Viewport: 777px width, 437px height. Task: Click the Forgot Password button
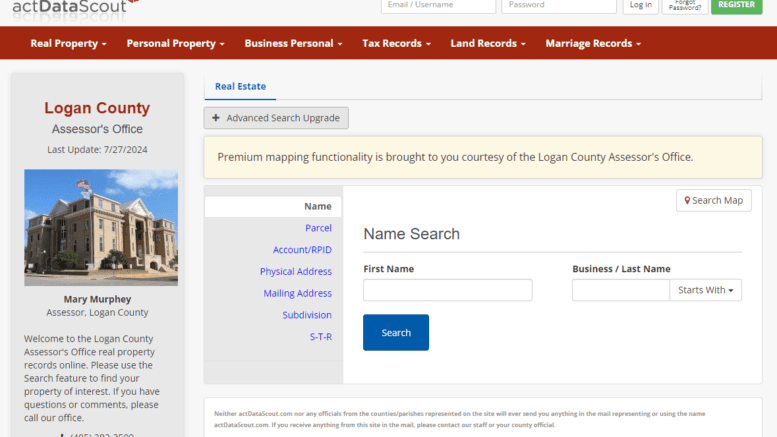[x=685, y=5]
